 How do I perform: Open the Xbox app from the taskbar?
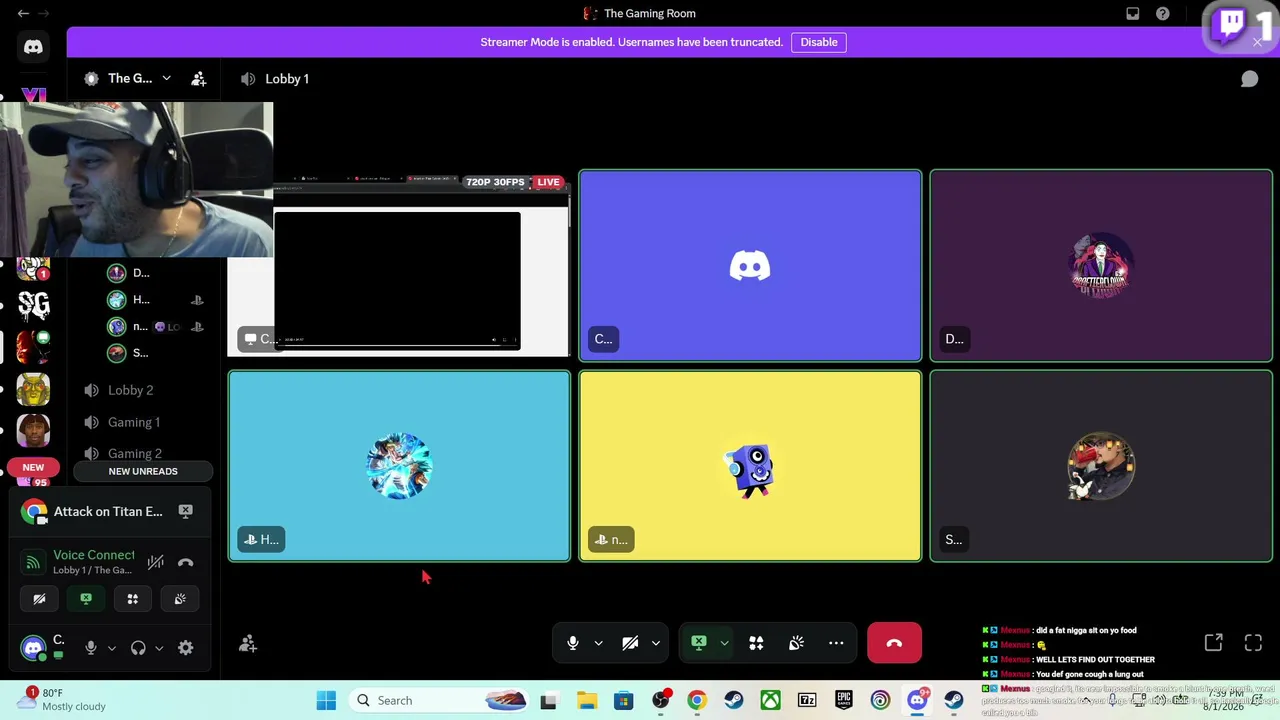770,701
